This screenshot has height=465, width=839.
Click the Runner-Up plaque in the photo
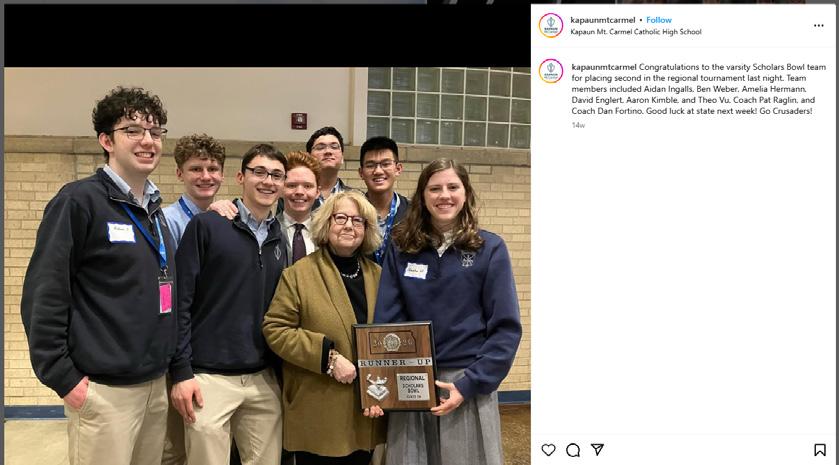click(x=395, y=366)
